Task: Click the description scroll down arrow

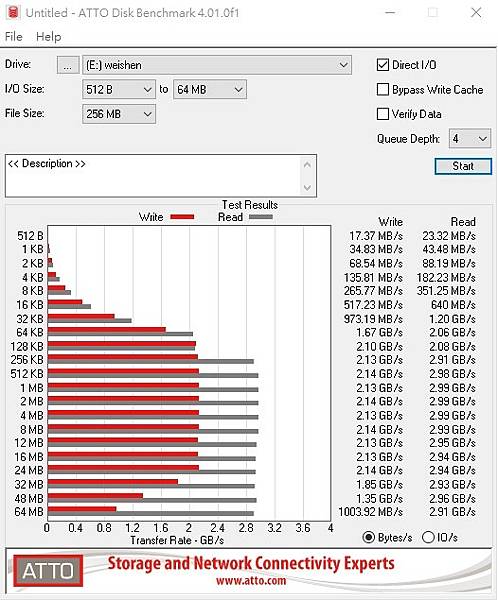Action: 307,188
